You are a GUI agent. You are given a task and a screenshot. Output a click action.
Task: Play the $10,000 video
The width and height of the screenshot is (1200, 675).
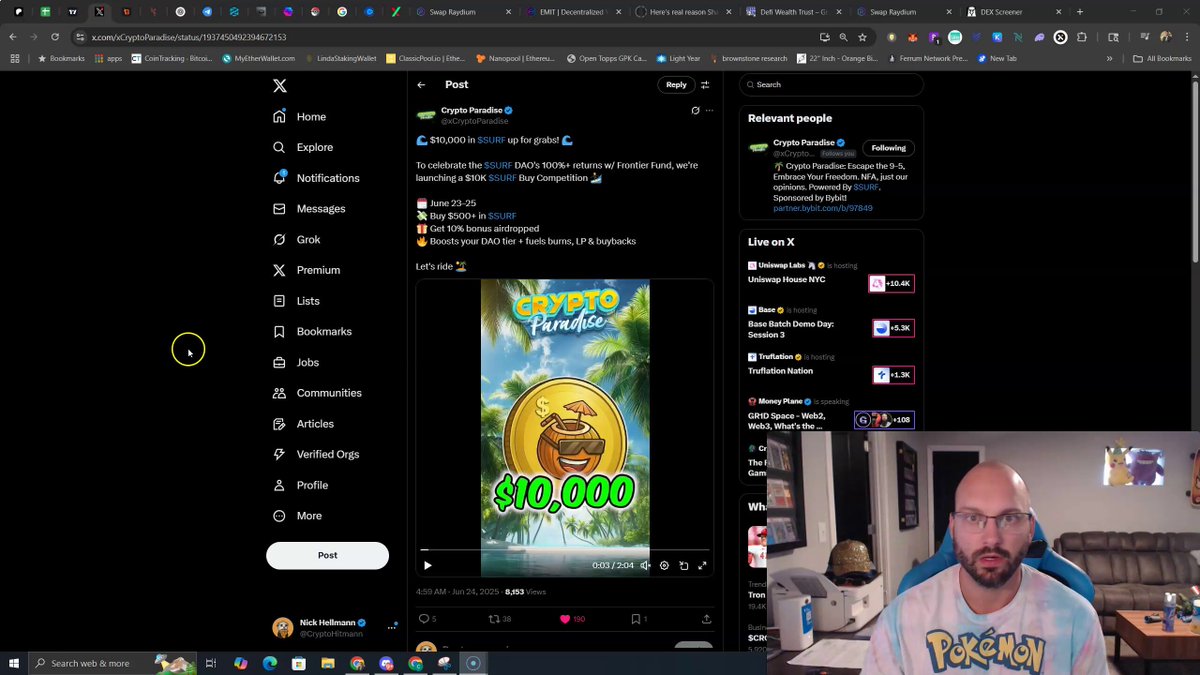coord(427,565)
